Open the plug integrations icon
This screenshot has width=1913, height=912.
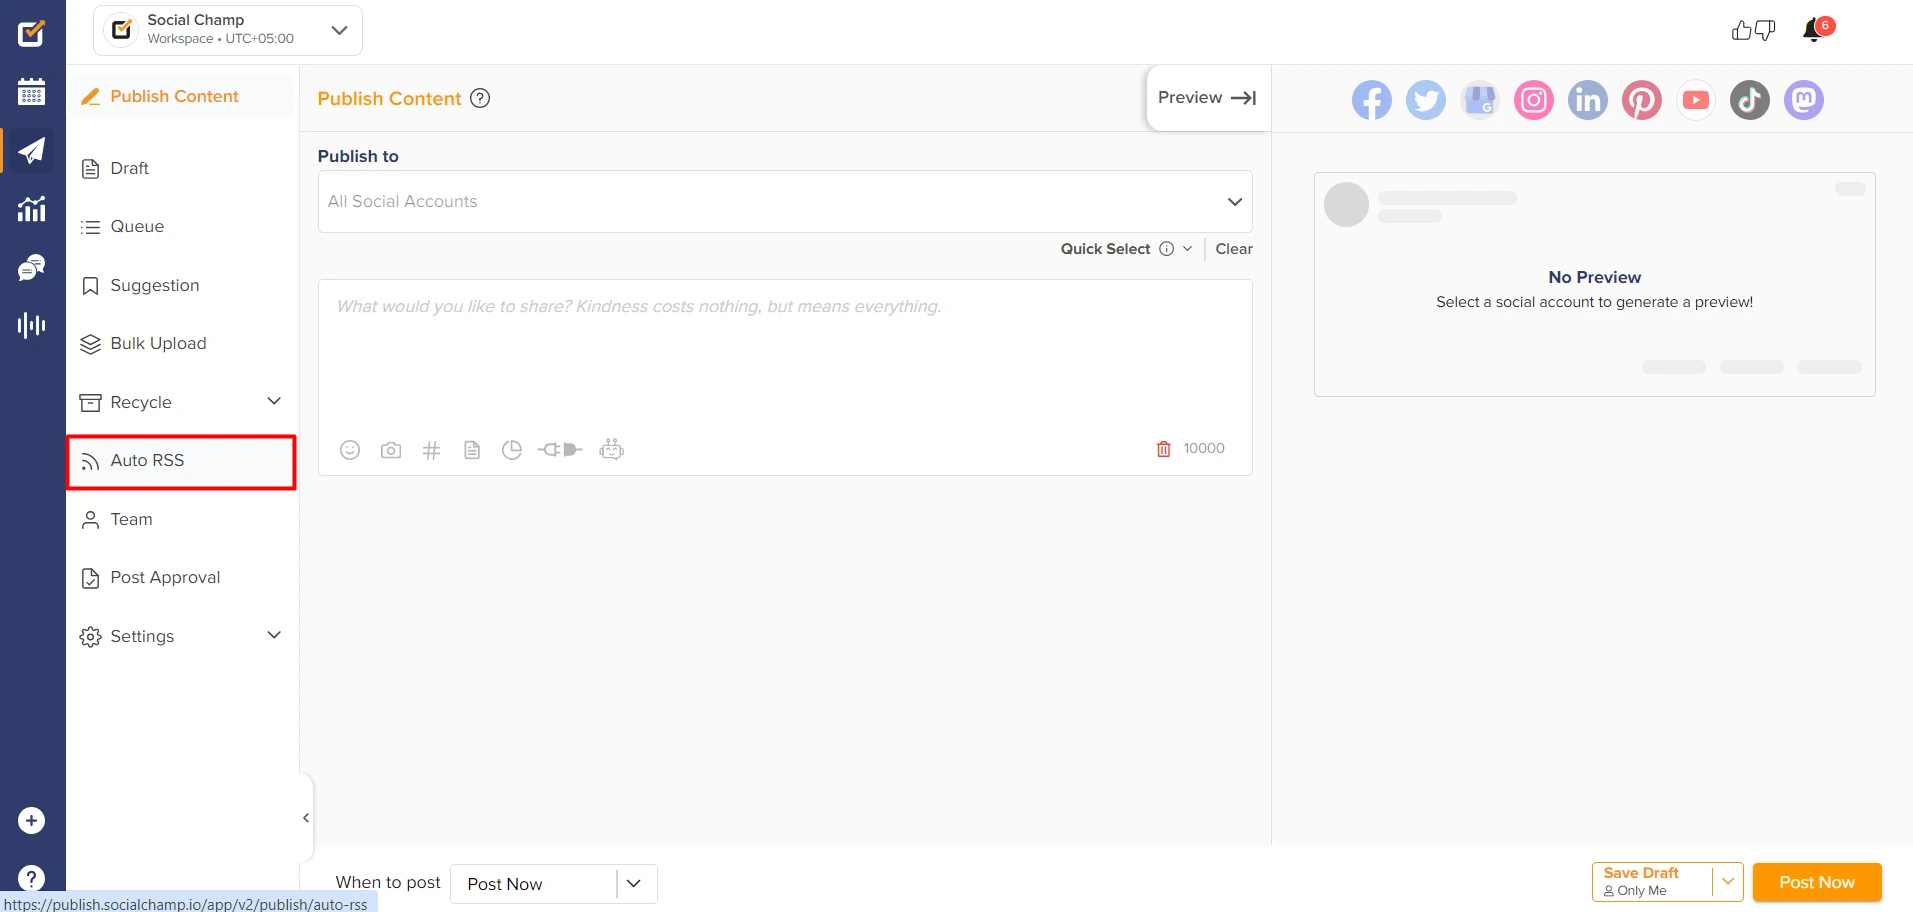click(x=560, y=450)
